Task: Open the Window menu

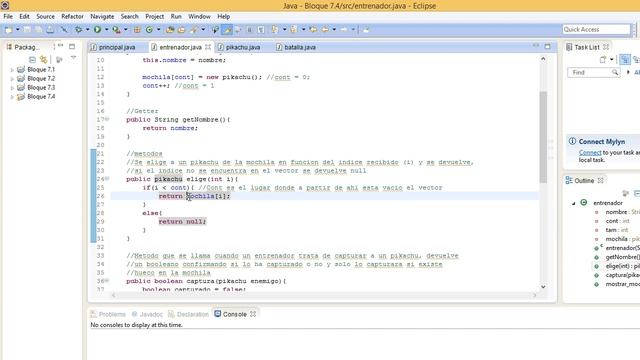Action: [x=199, y=16]
